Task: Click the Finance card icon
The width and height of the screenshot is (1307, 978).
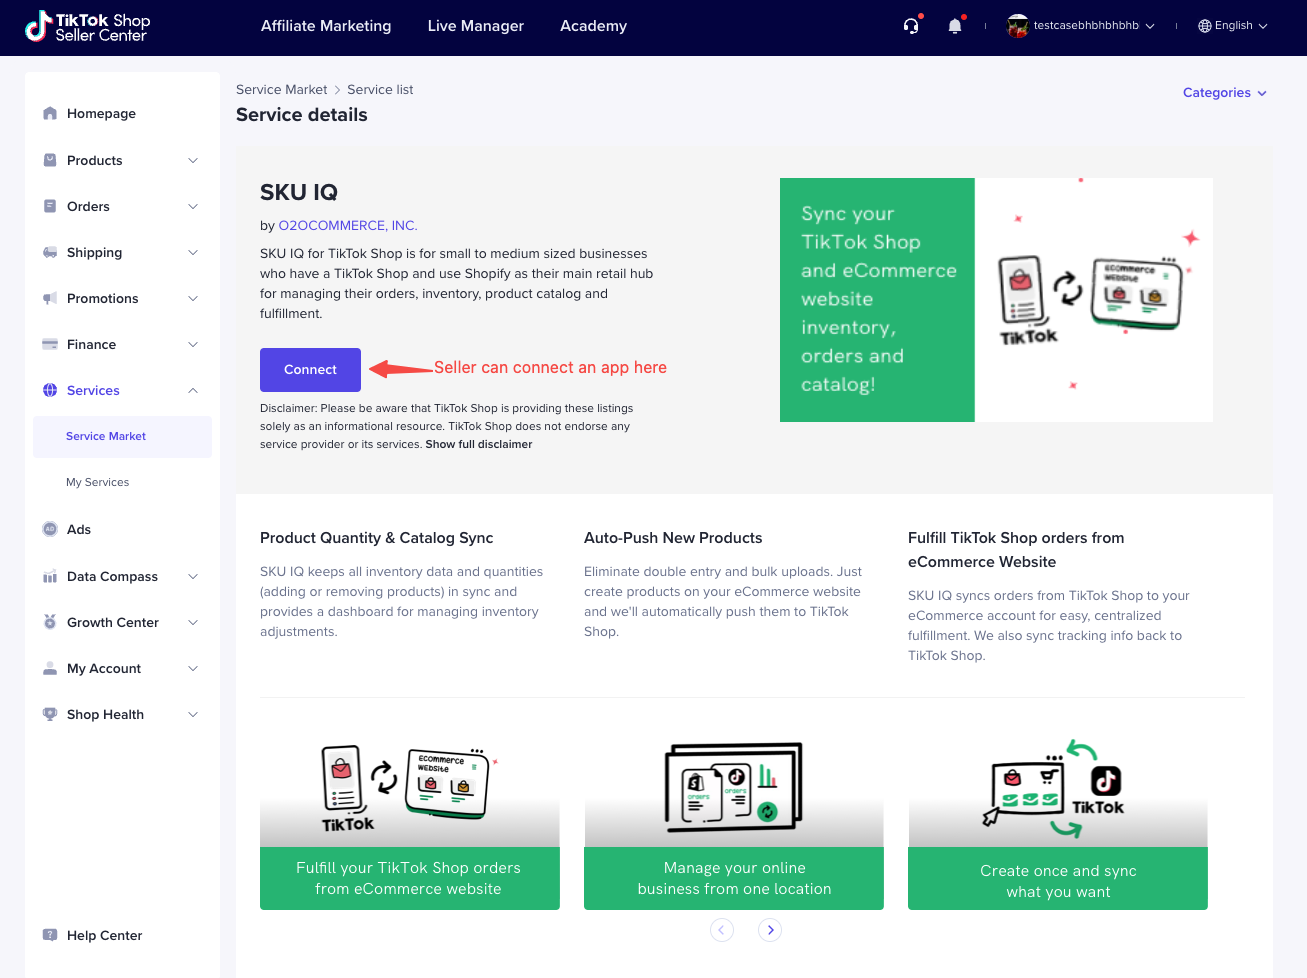Action: pos(50,344)
